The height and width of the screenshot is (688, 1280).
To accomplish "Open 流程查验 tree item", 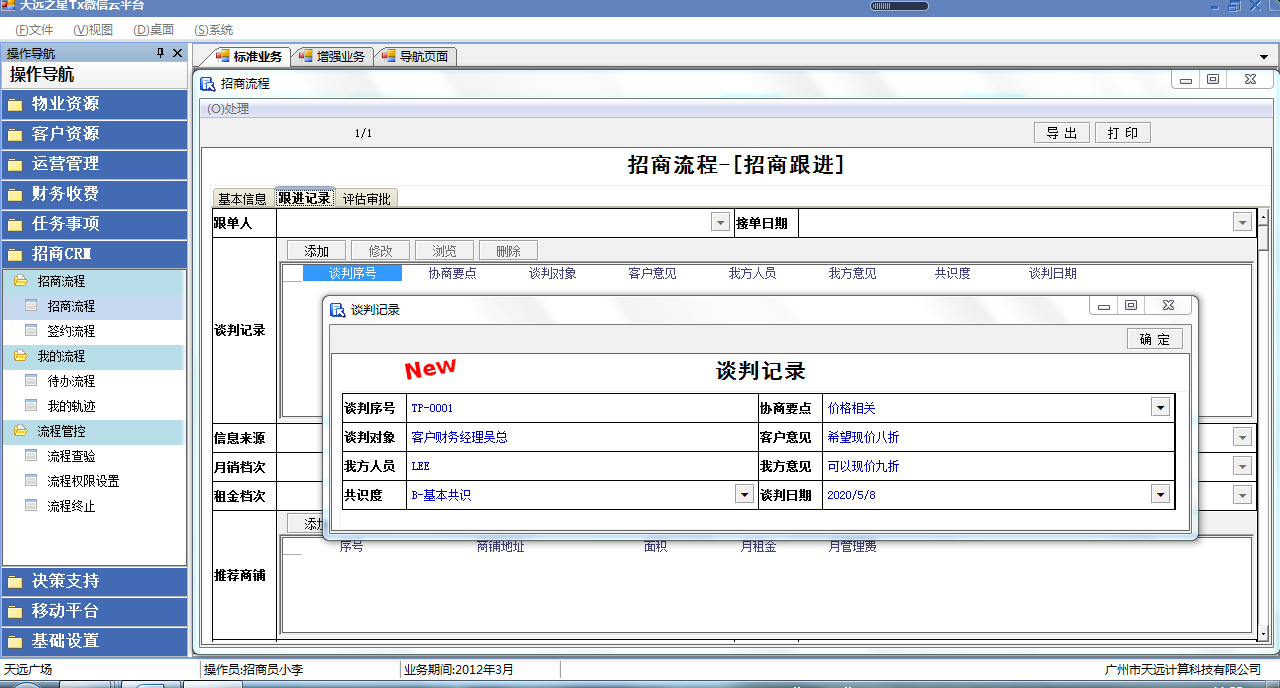I will coord(71,456).
